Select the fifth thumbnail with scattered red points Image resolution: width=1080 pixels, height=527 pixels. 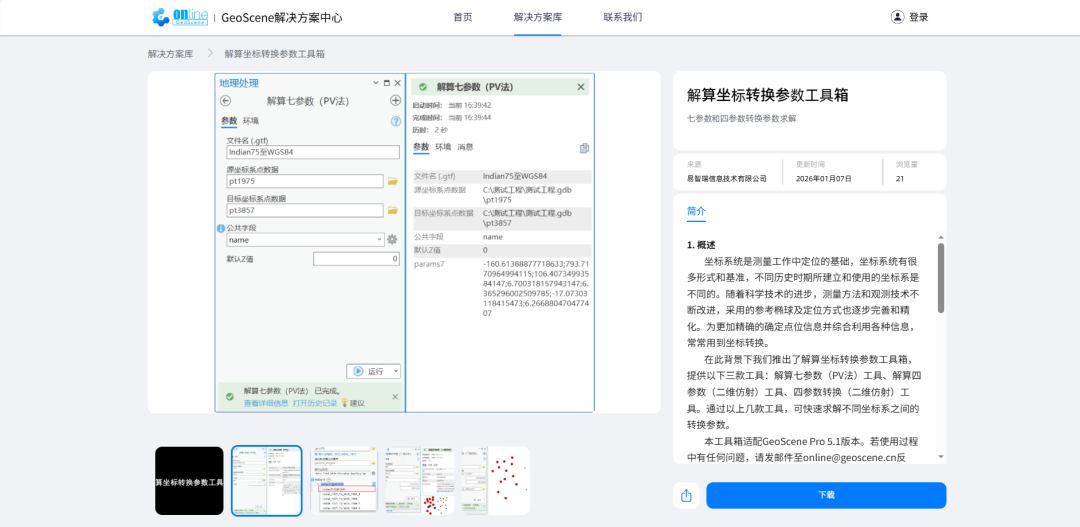(x=496, y=481)
